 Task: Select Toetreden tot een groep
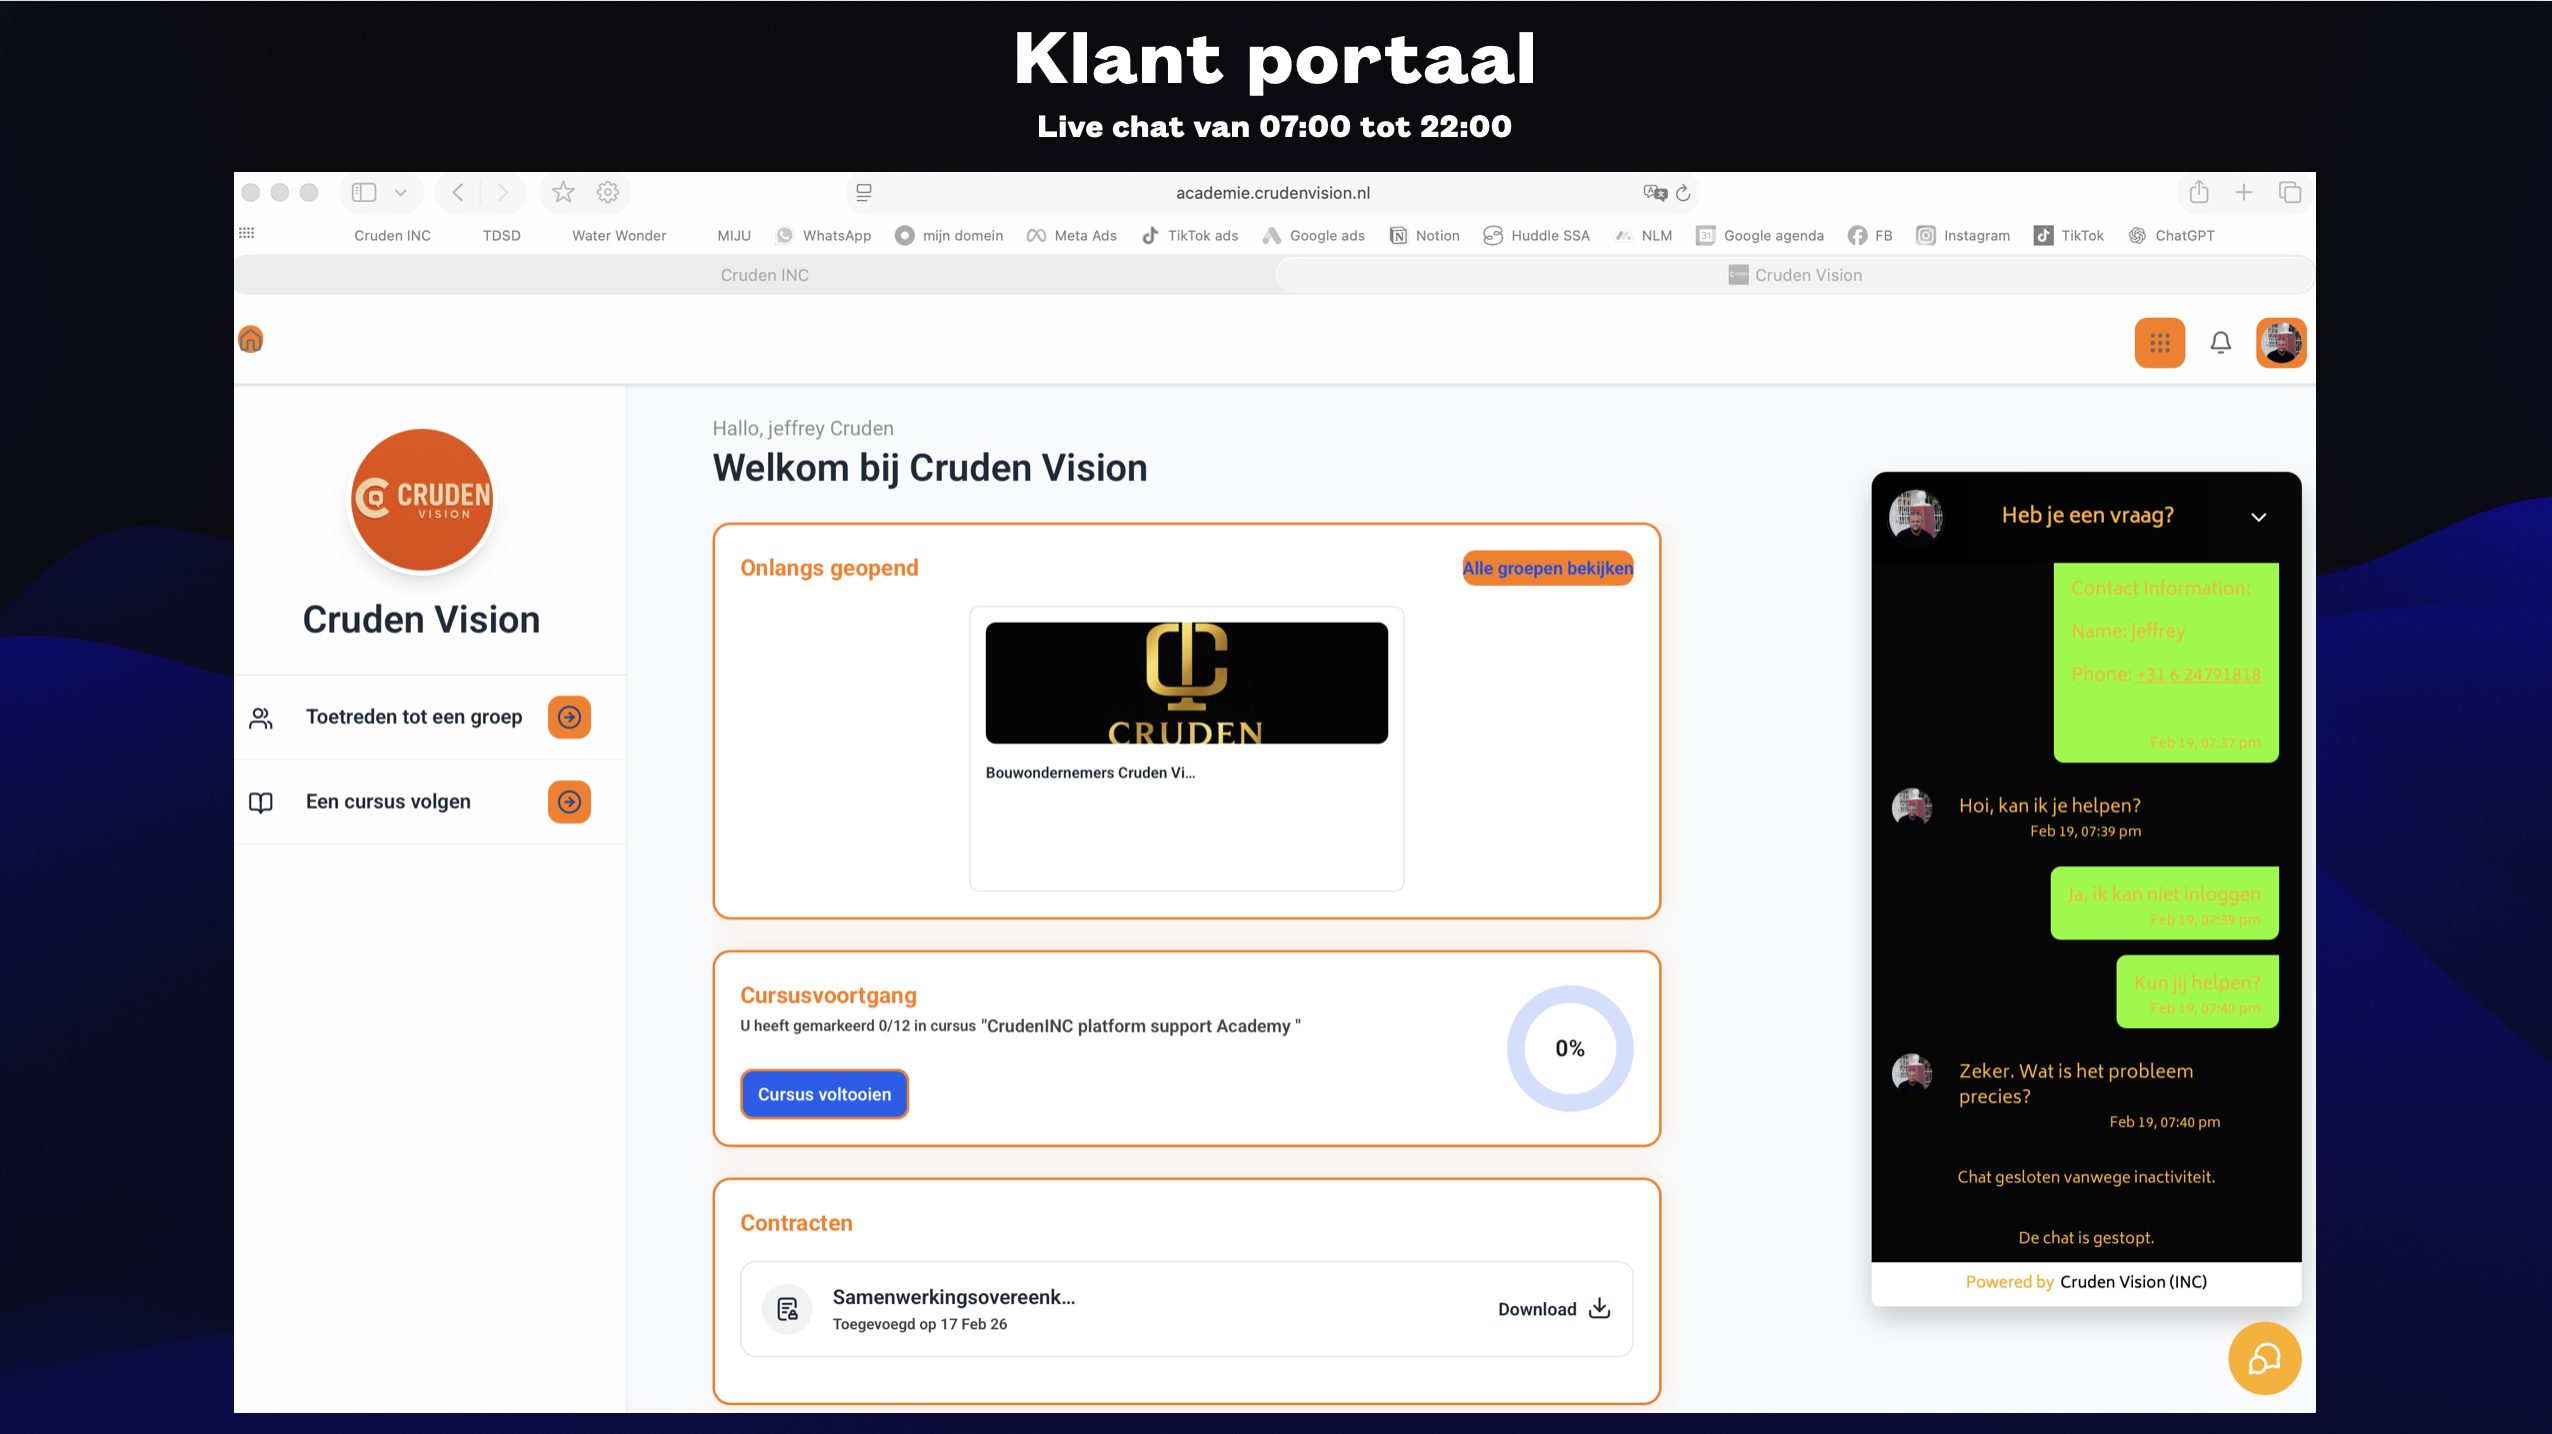point(414,717)
